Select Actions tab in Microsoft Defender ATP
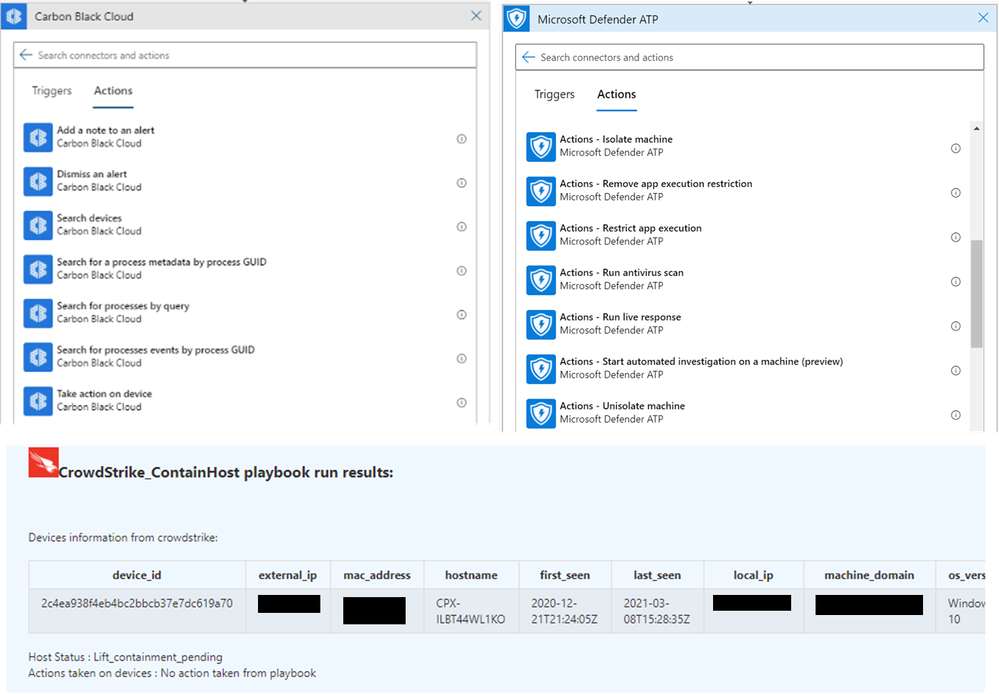The width and height of the screenshot is (999, 694). pos(617,94)
